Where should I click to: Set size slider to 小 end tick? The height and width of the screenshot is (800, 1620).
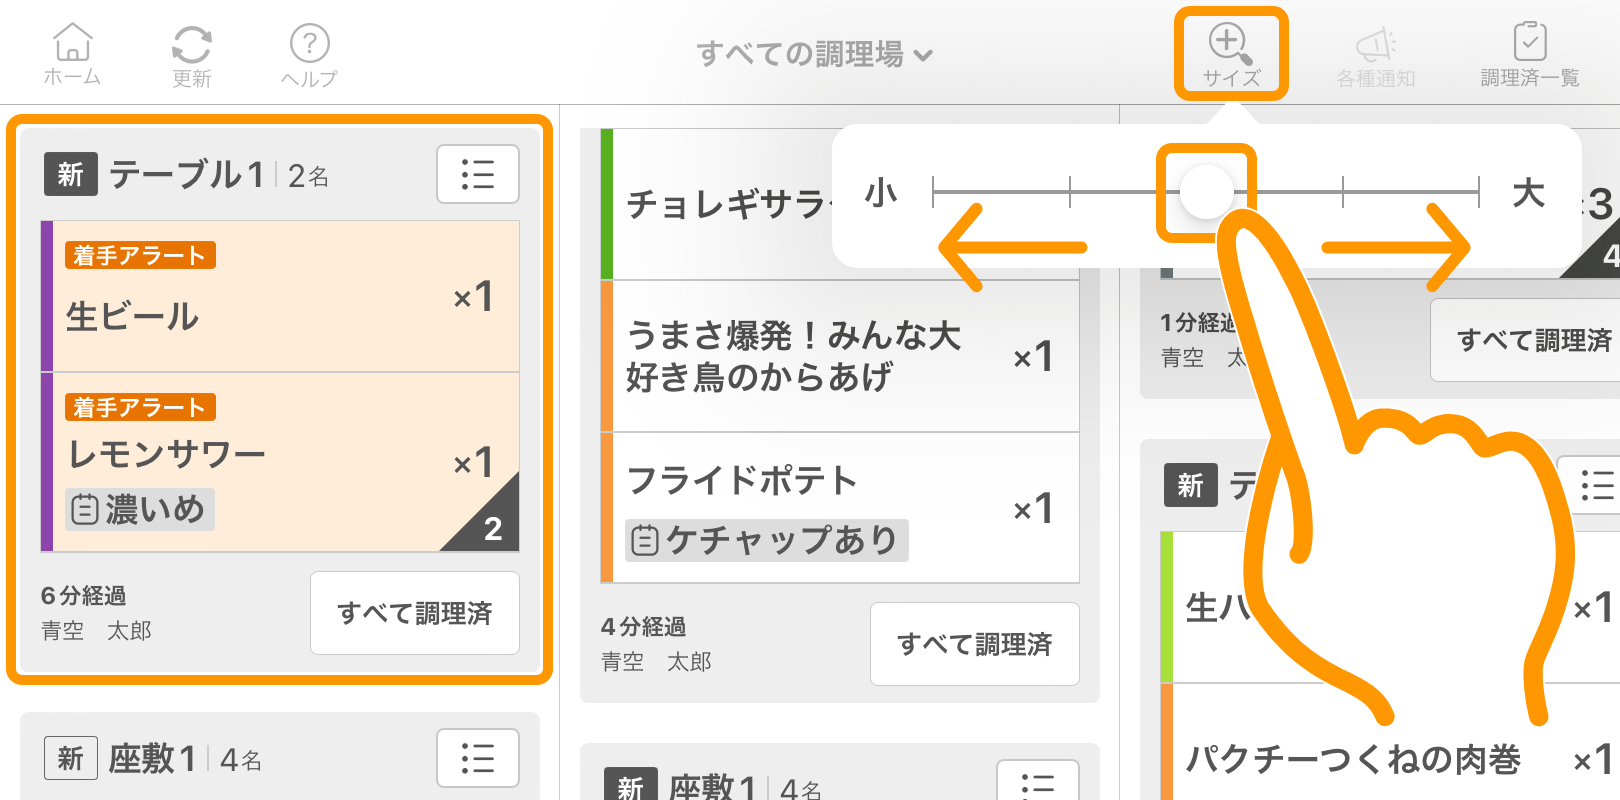click(933, 192)
